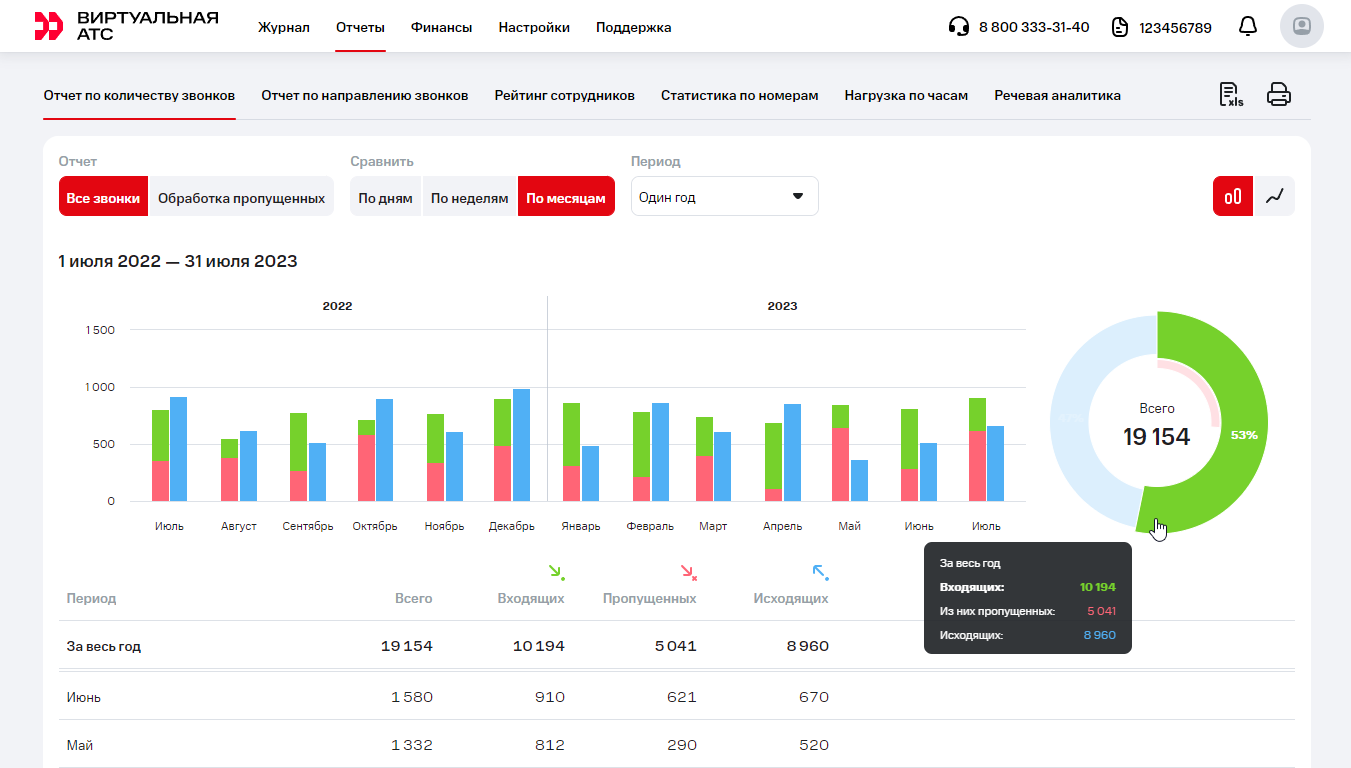
Task: Open the Период dropdown Один год
Action: click(x=724, y=197)
